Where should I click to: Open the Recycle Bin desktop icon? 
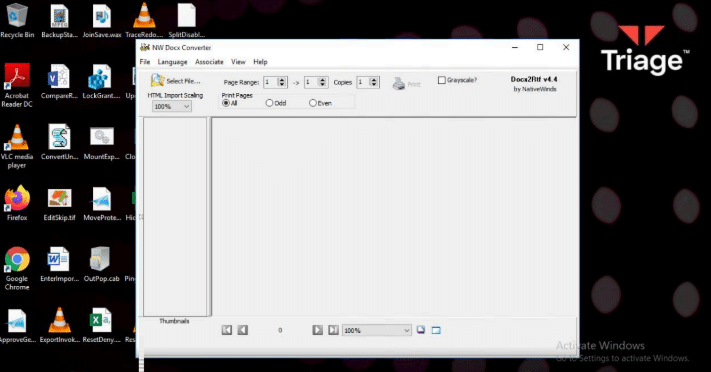(x=17, y=20)
